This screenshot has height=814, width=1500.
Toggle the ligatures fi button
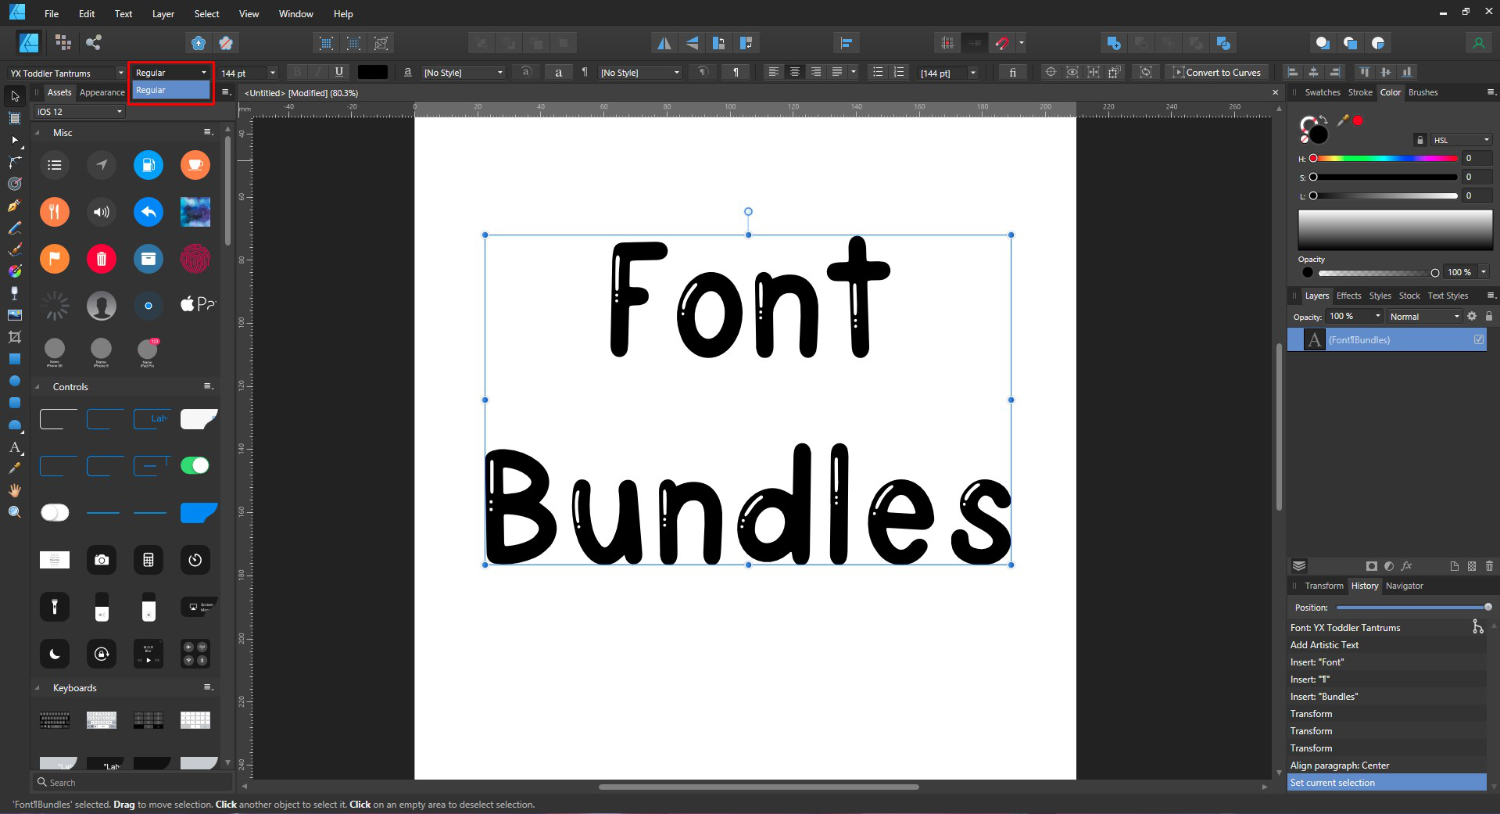click(1013, 72)
